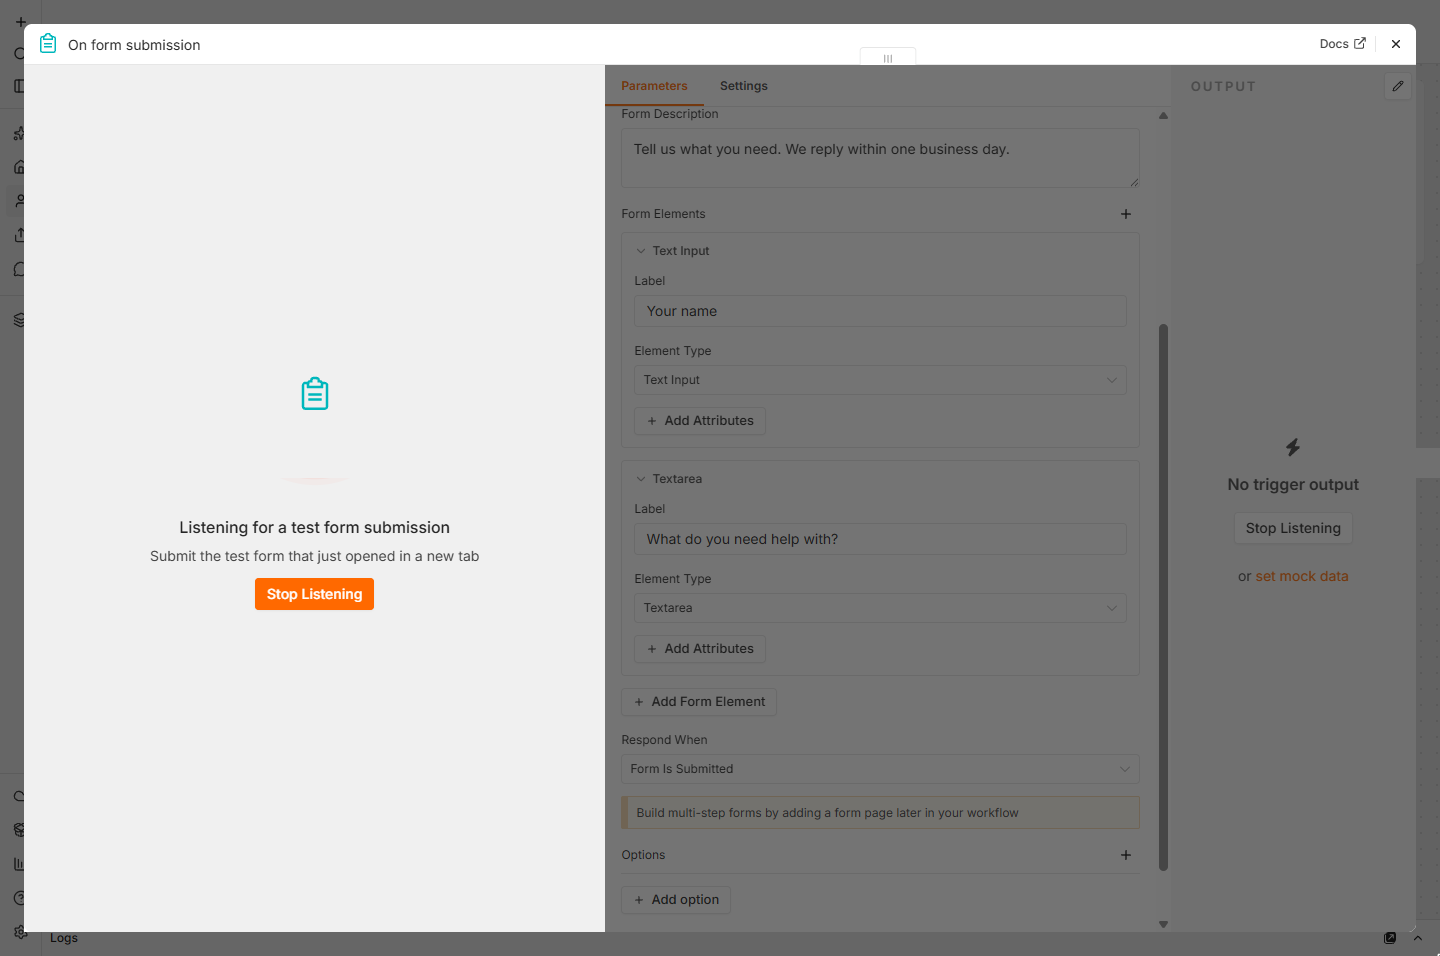This screenshot has height=956, width=1440.
Task: Switch to the Settings tab
Action: [744, 86]
